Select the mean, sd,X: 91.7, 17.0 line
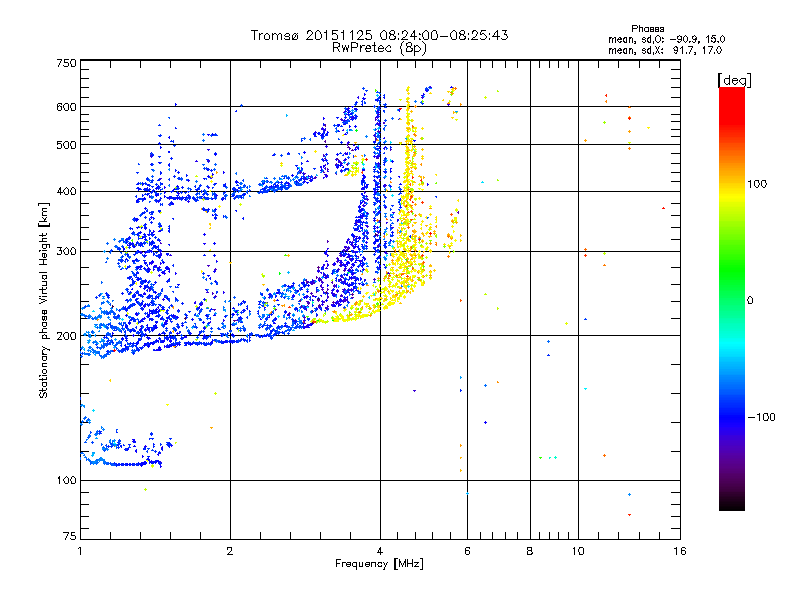This screenshot has width=800, height=600. 665,50
